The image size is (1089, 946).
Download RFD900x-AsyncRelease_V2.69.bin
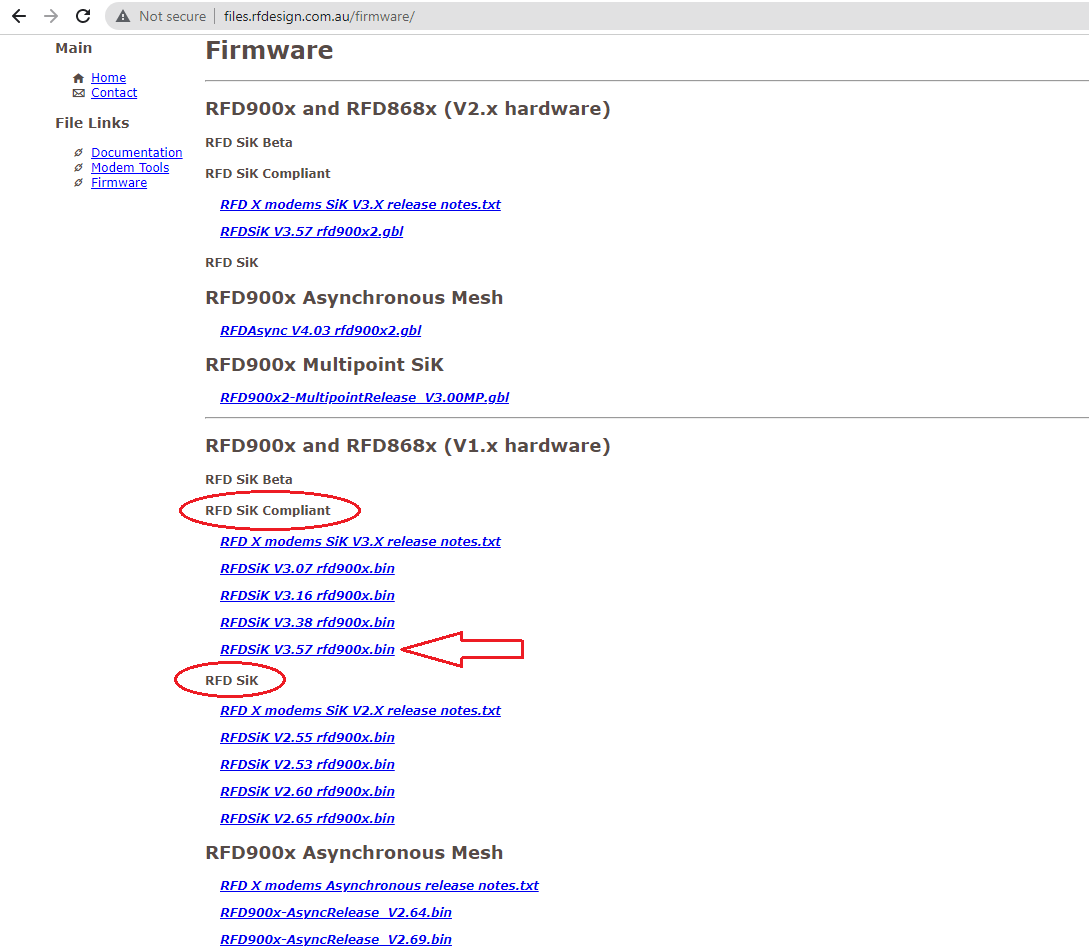click(335, 940)
